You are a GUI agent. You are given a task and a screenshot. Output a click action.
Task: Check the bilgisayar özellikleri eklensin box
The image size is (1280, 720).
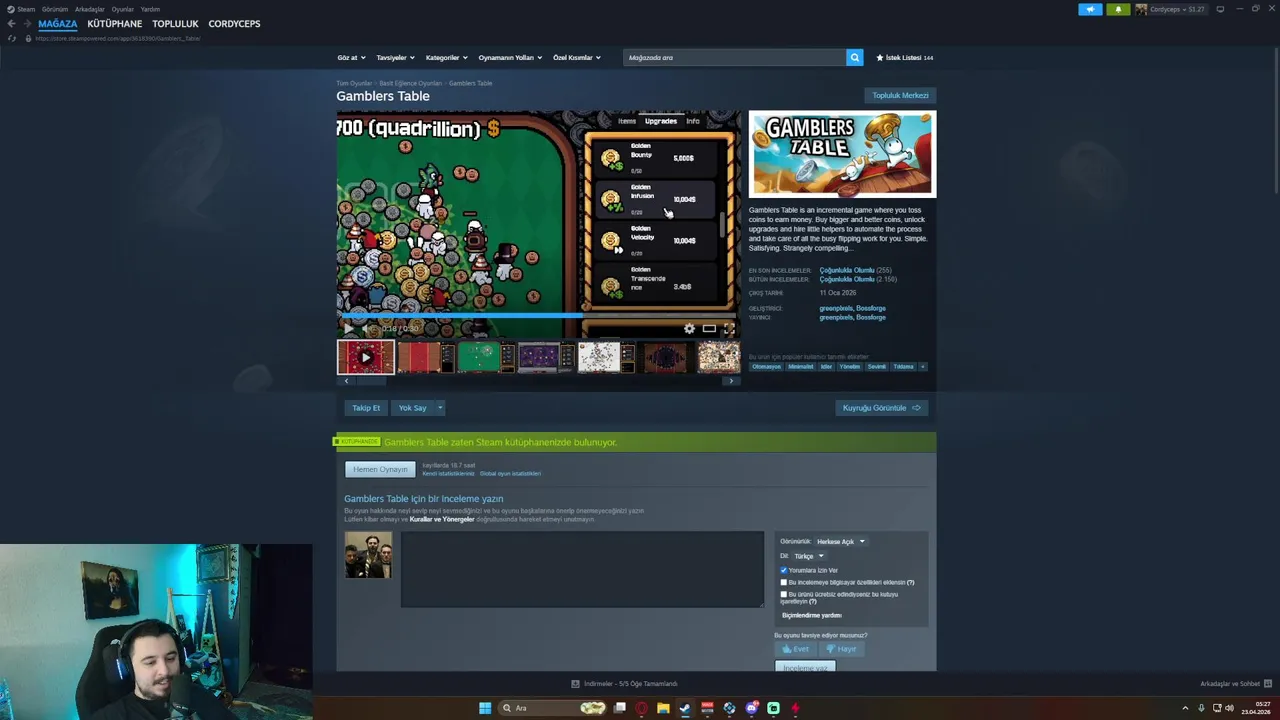[x=784, y=582]
